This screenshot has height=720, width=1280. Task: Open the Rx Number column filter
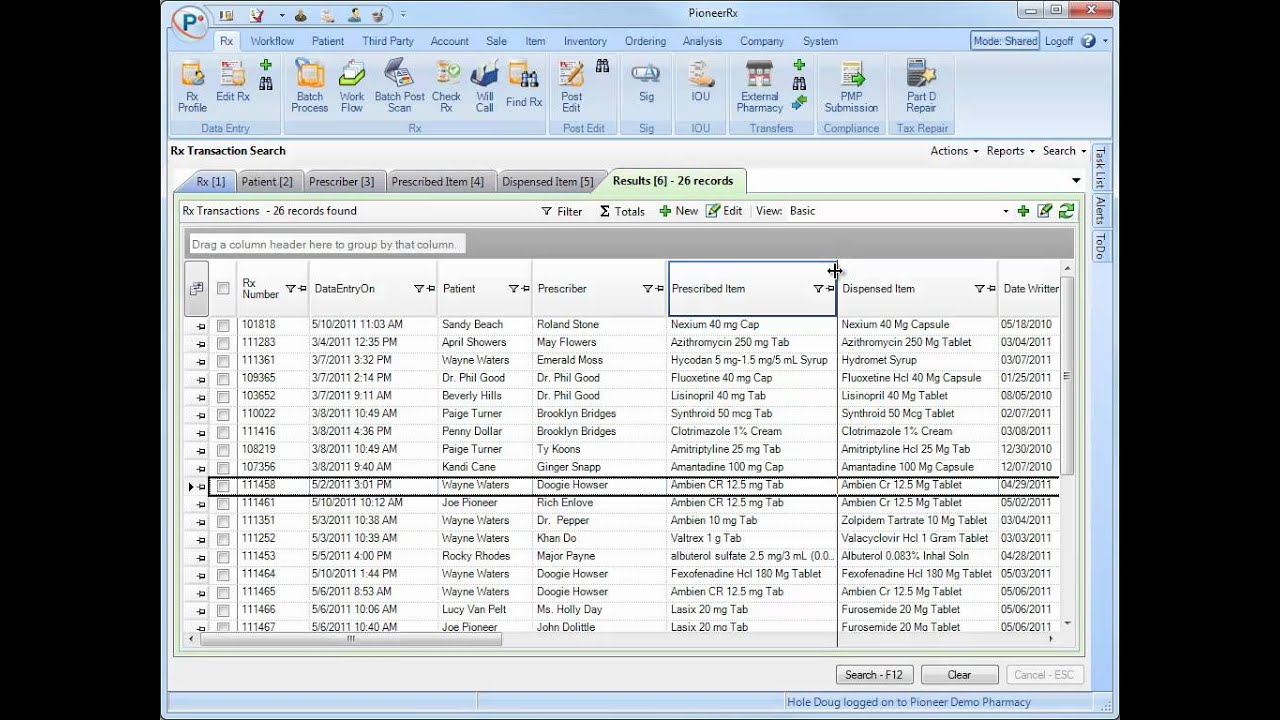(290, 289)
